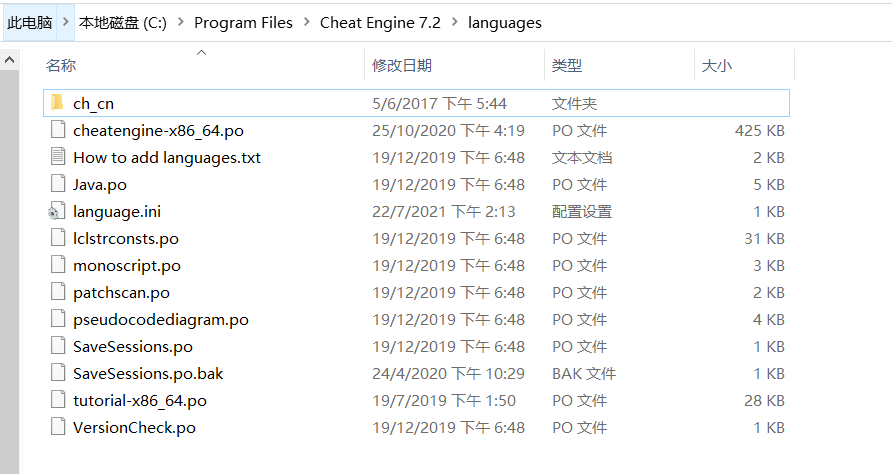
Task: Go to Program Files in address bar
Action: [x=243, y=22]
